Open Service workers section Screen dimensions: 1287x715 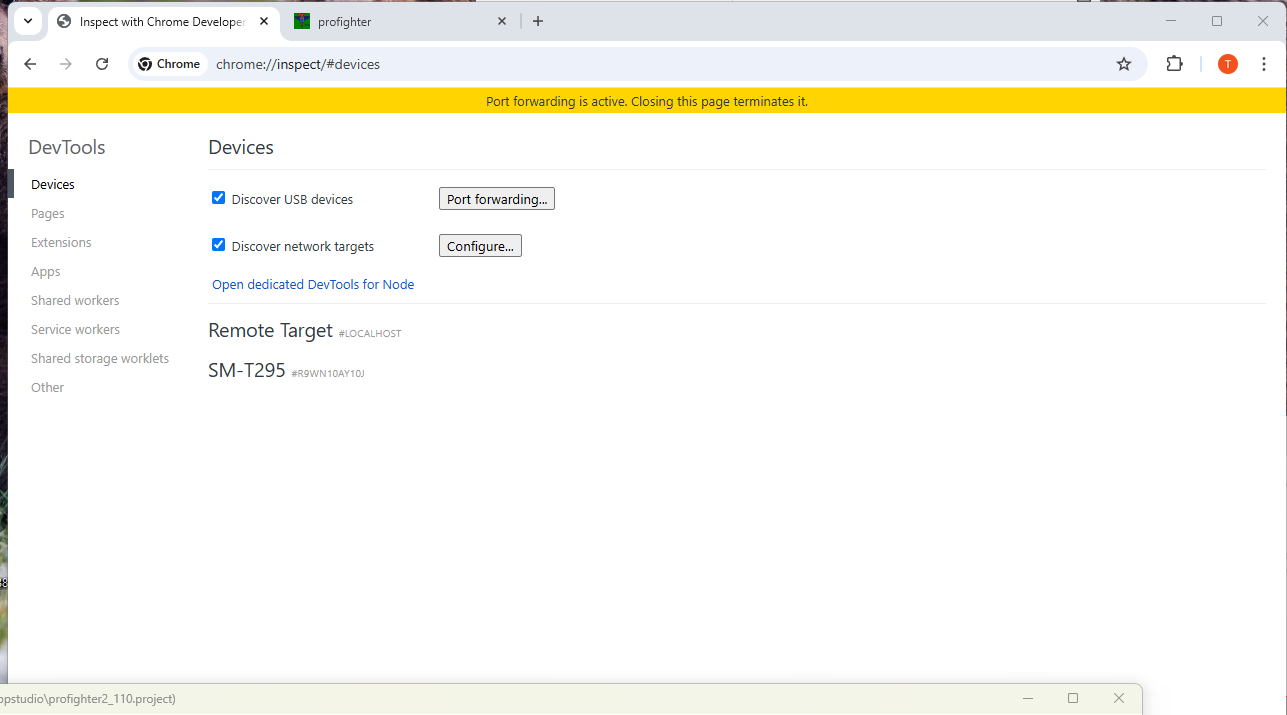(x=75, y=330)
